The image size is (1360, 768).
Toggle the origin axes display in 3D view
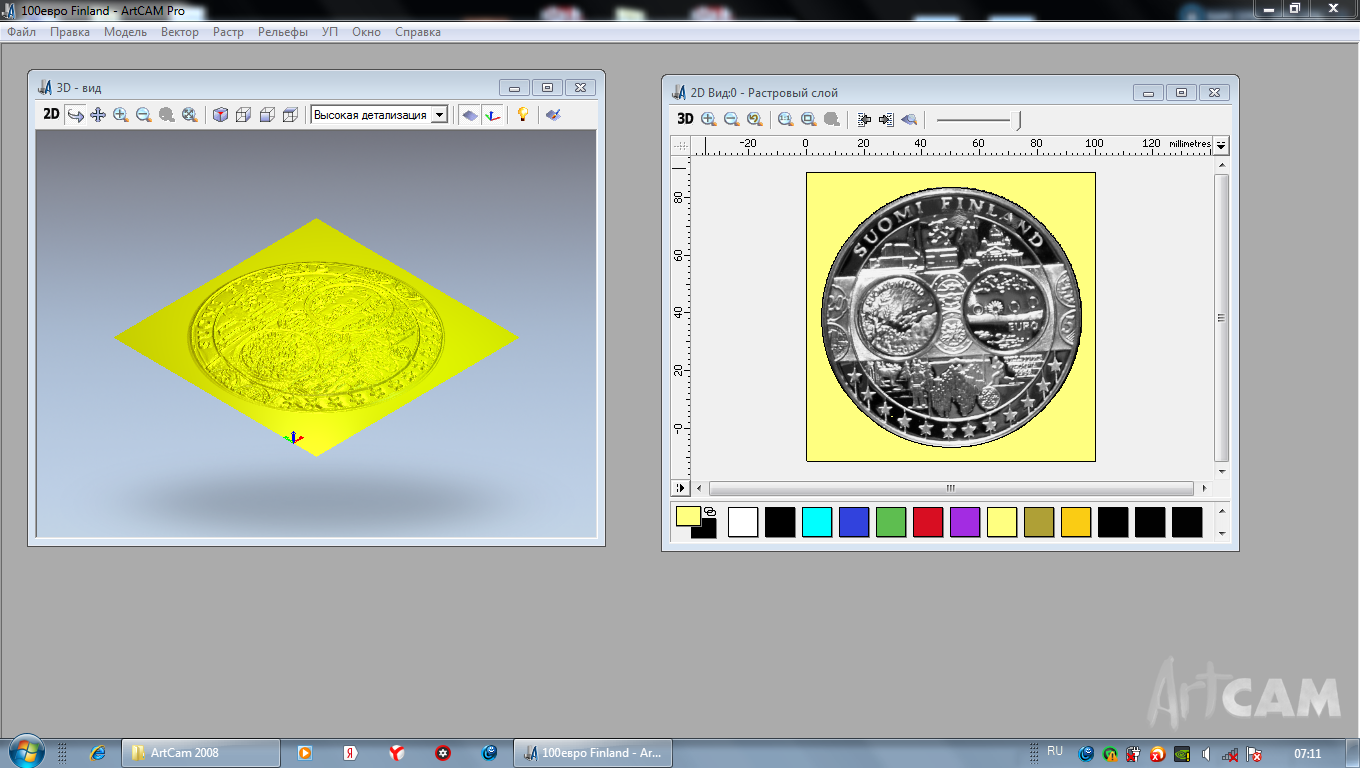coord(492,115)
